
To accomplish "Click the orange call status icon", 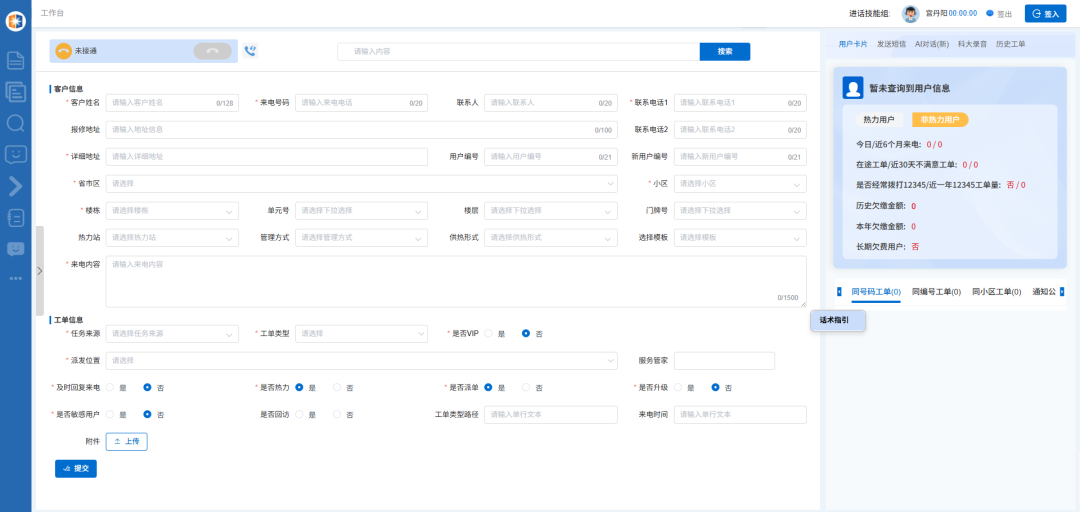I will click(x=64, y=51).
